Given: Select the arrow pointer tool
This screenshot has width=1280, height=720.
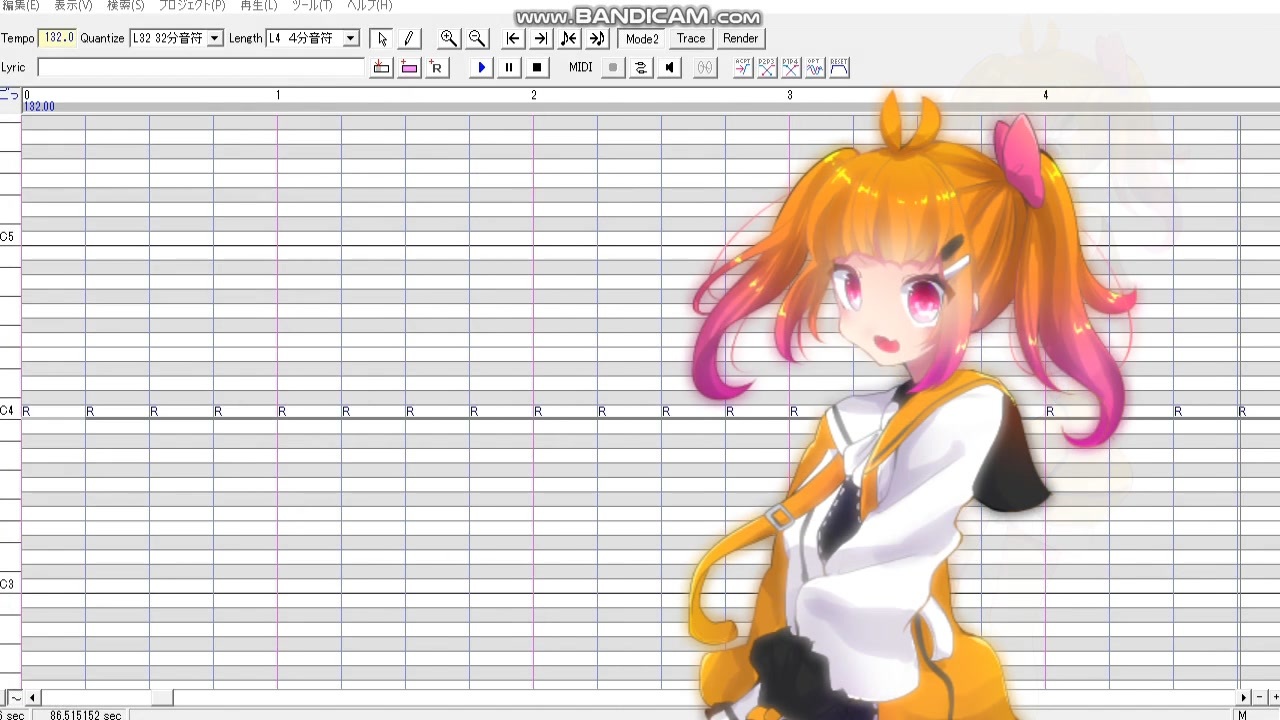Looking at the screenshot, I should 382,39.
